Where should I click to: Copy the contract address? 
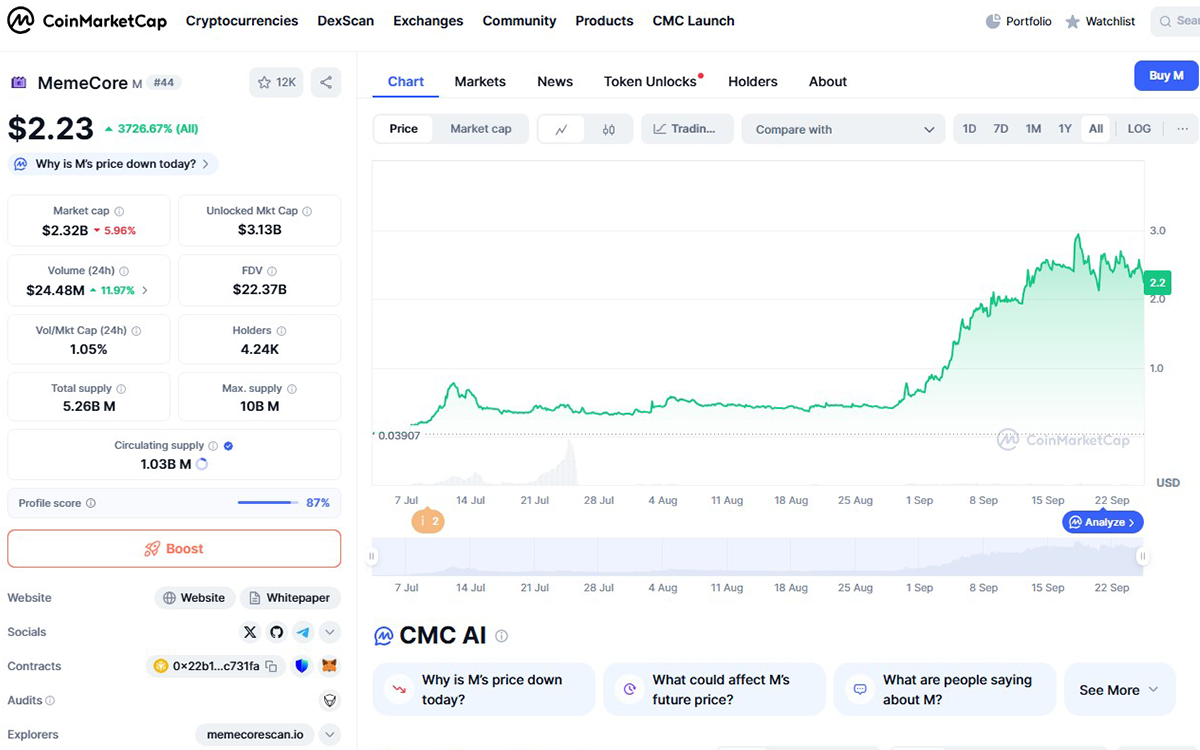[x=271, y=666]
